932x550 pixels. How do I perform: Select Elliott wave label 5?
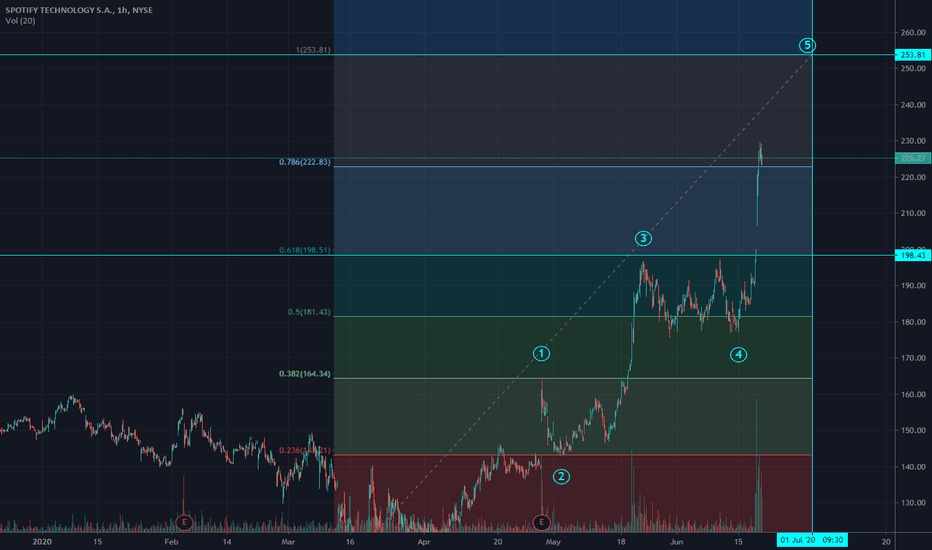pyautogui.click(x=807, y=45)
